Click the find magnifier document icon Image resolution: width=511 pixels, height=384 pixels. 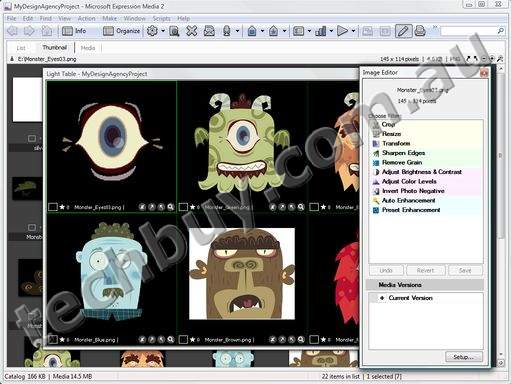tap(174, 31)
